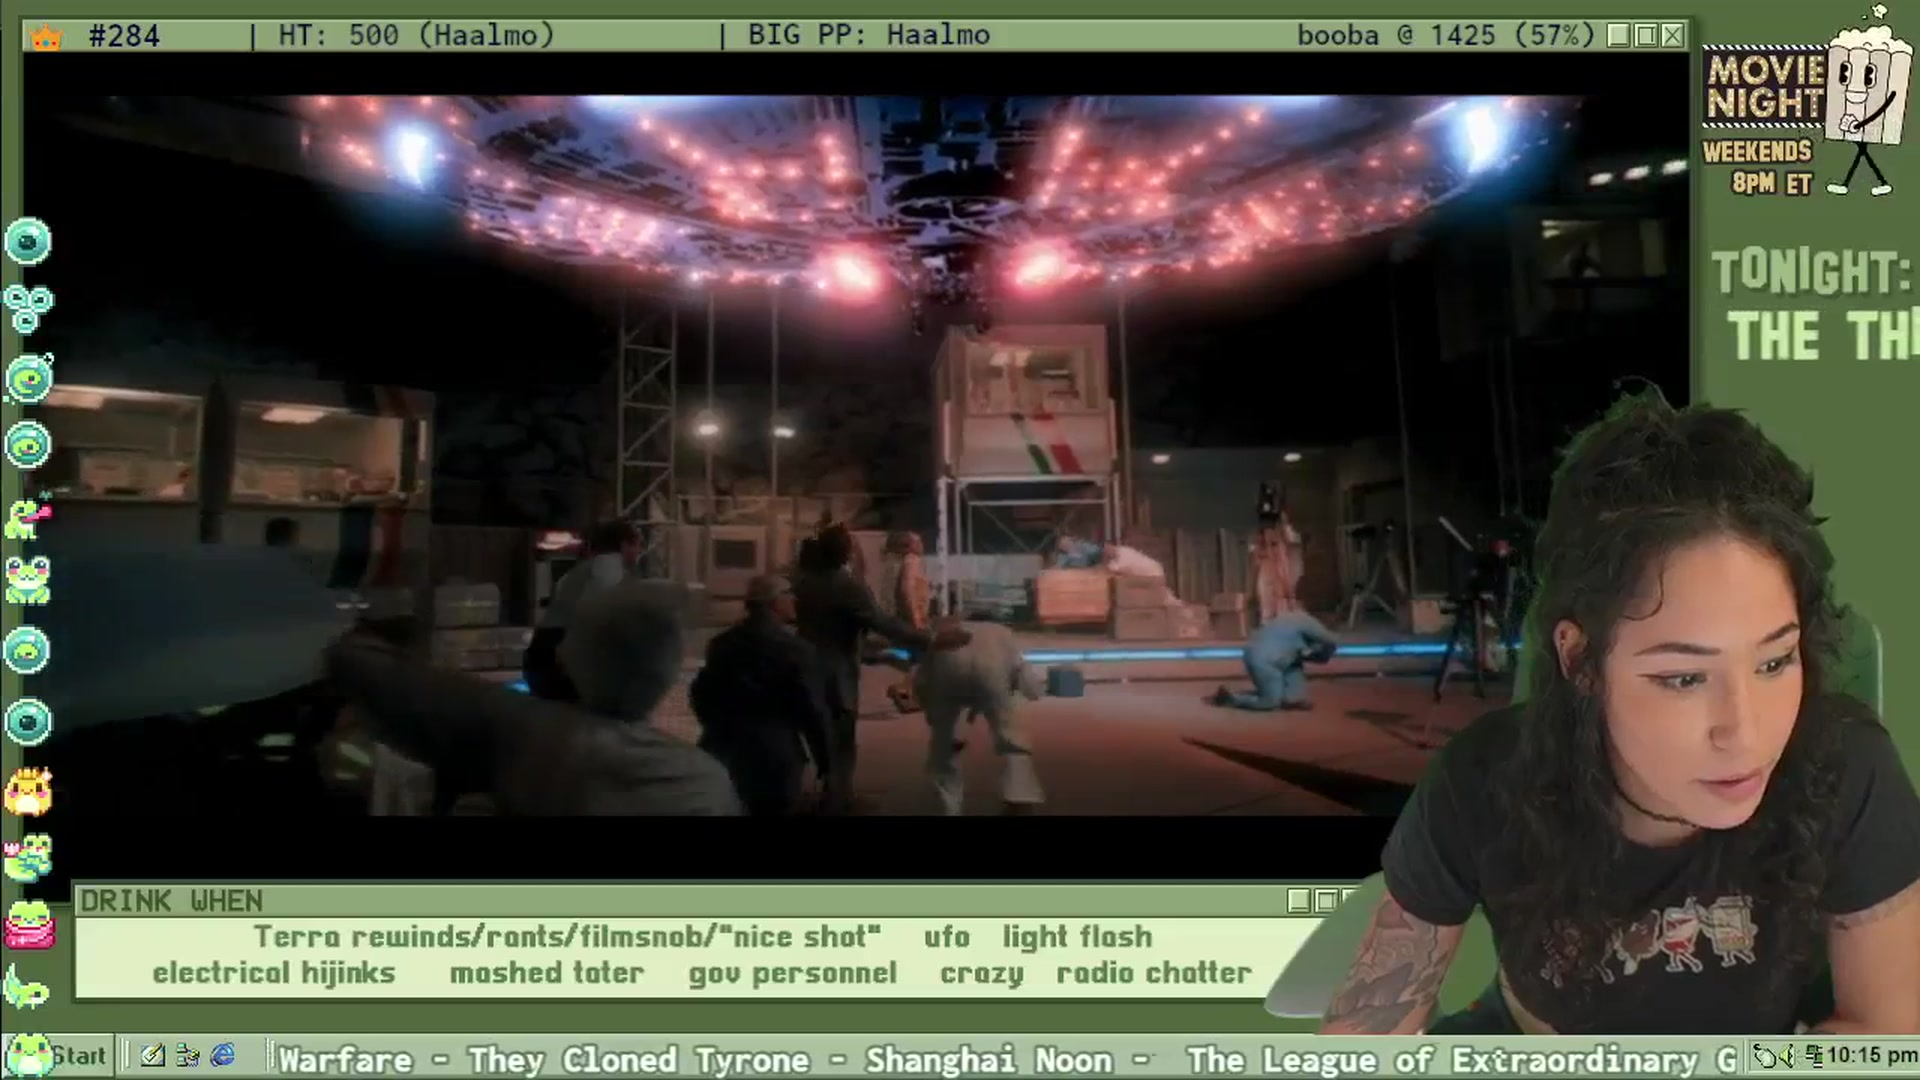
Task: Click the Movie Night logo text
Action: (x=1766, y=87)
